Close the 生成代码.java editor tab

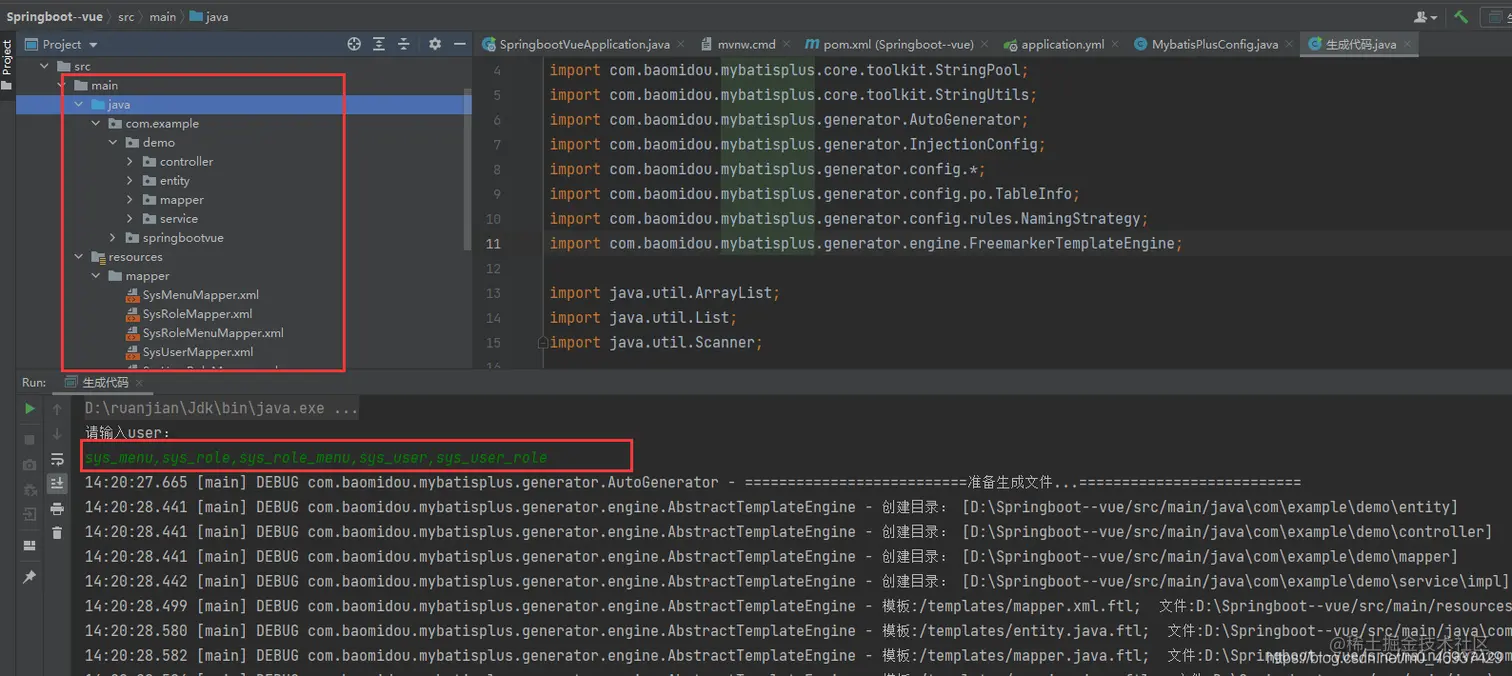1407,44
